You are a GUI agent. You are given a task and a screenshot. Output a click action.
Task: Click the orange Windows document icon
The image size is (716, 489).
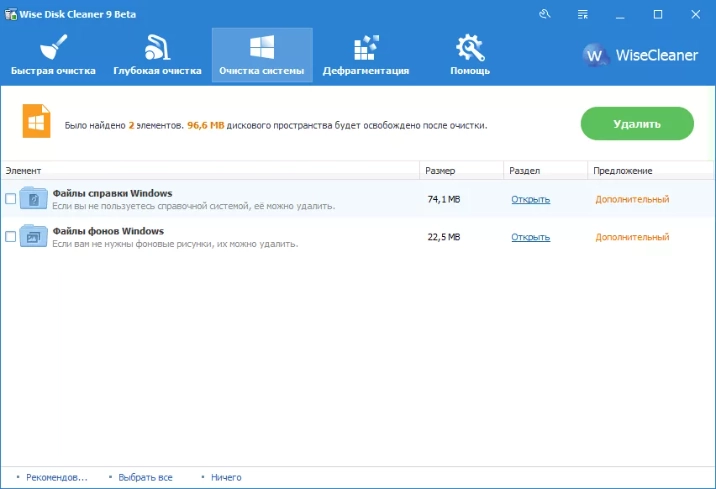tap(37, 123)
